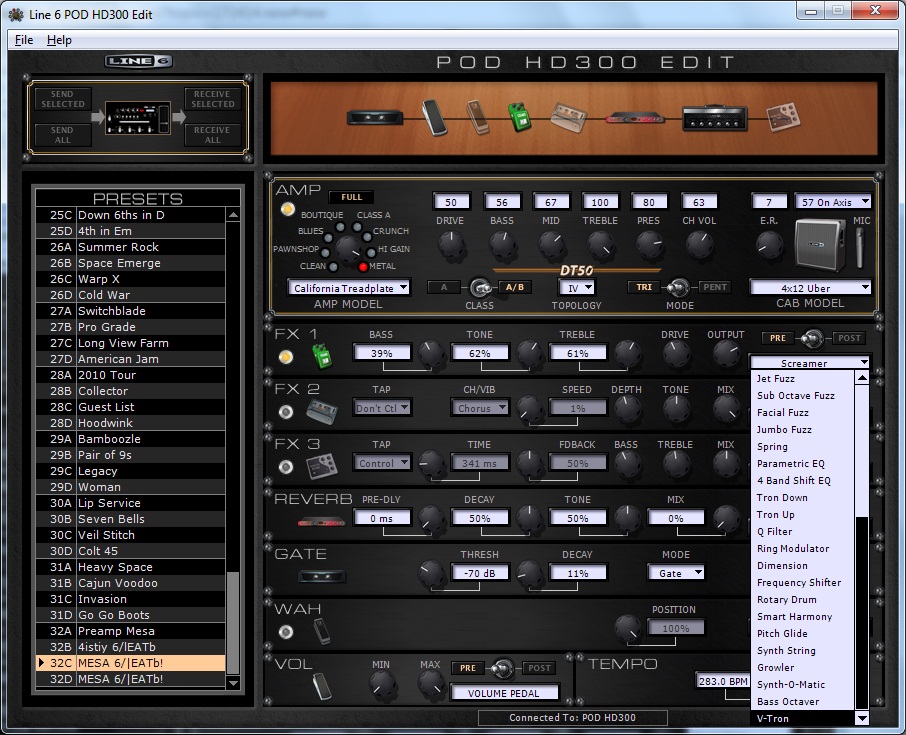This screenshot has height=735, width=906.
Task: Toggle FX 2 on/off button
Action: pyautogui.click(x=286, y=412)
